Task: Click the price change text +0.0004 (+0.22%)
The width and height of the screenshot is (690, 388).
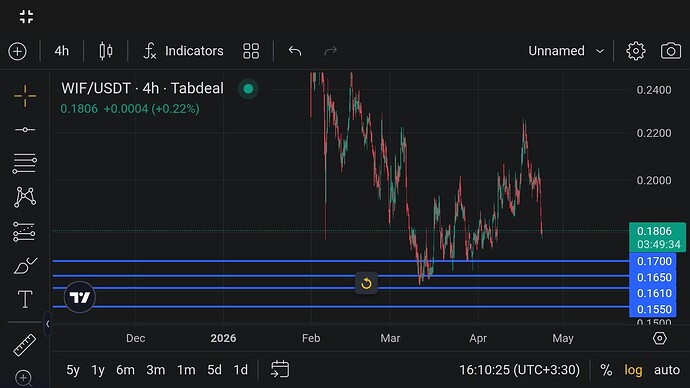Action: pyautogui.click(x=151, y=109)
